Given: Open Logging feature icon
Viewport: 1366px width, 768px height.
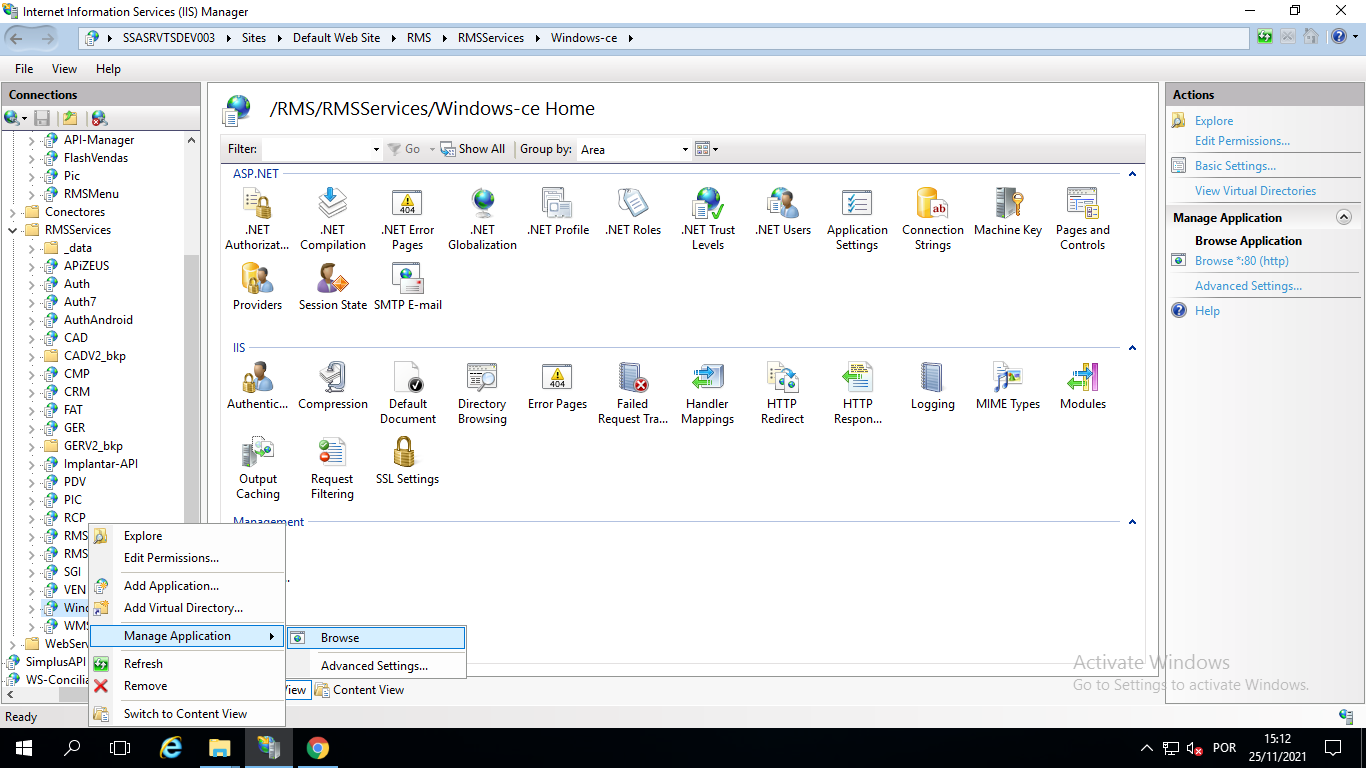Looking at the screenshot, I should pyautogui.click(x=933, y=386).
